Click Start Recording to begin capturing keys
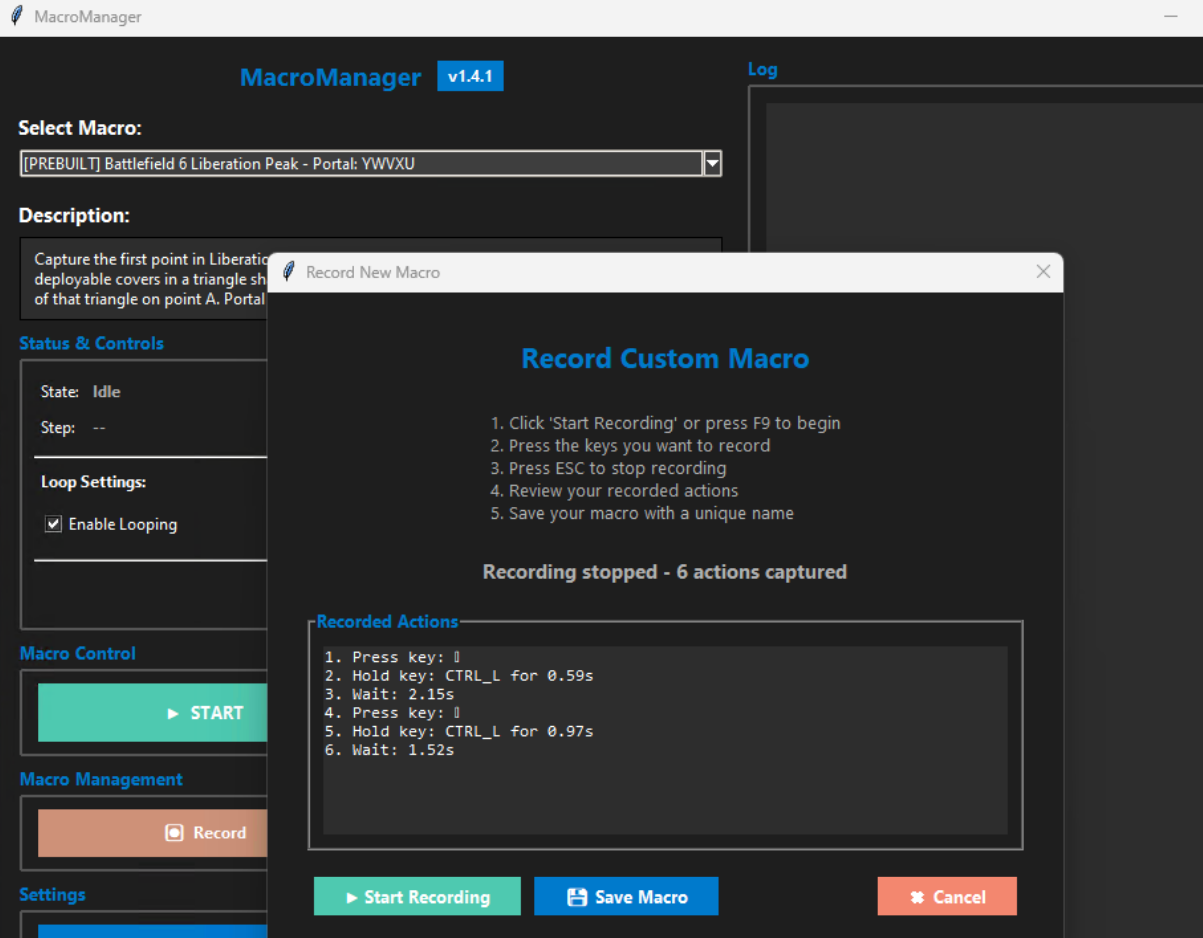Image resolution: width=1203 pixels, height=938 pixels. pos(417,895)
